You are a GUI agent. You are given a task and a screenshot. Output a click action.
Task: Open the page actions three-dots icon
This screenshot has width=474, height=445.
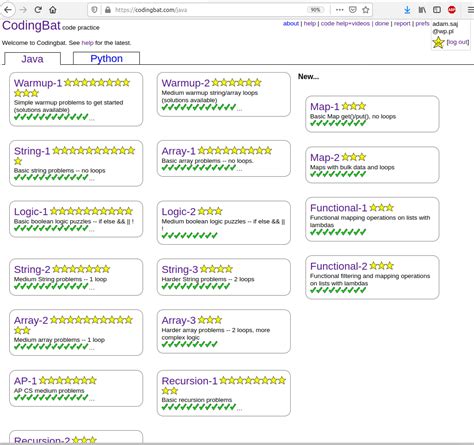point(339,10)
